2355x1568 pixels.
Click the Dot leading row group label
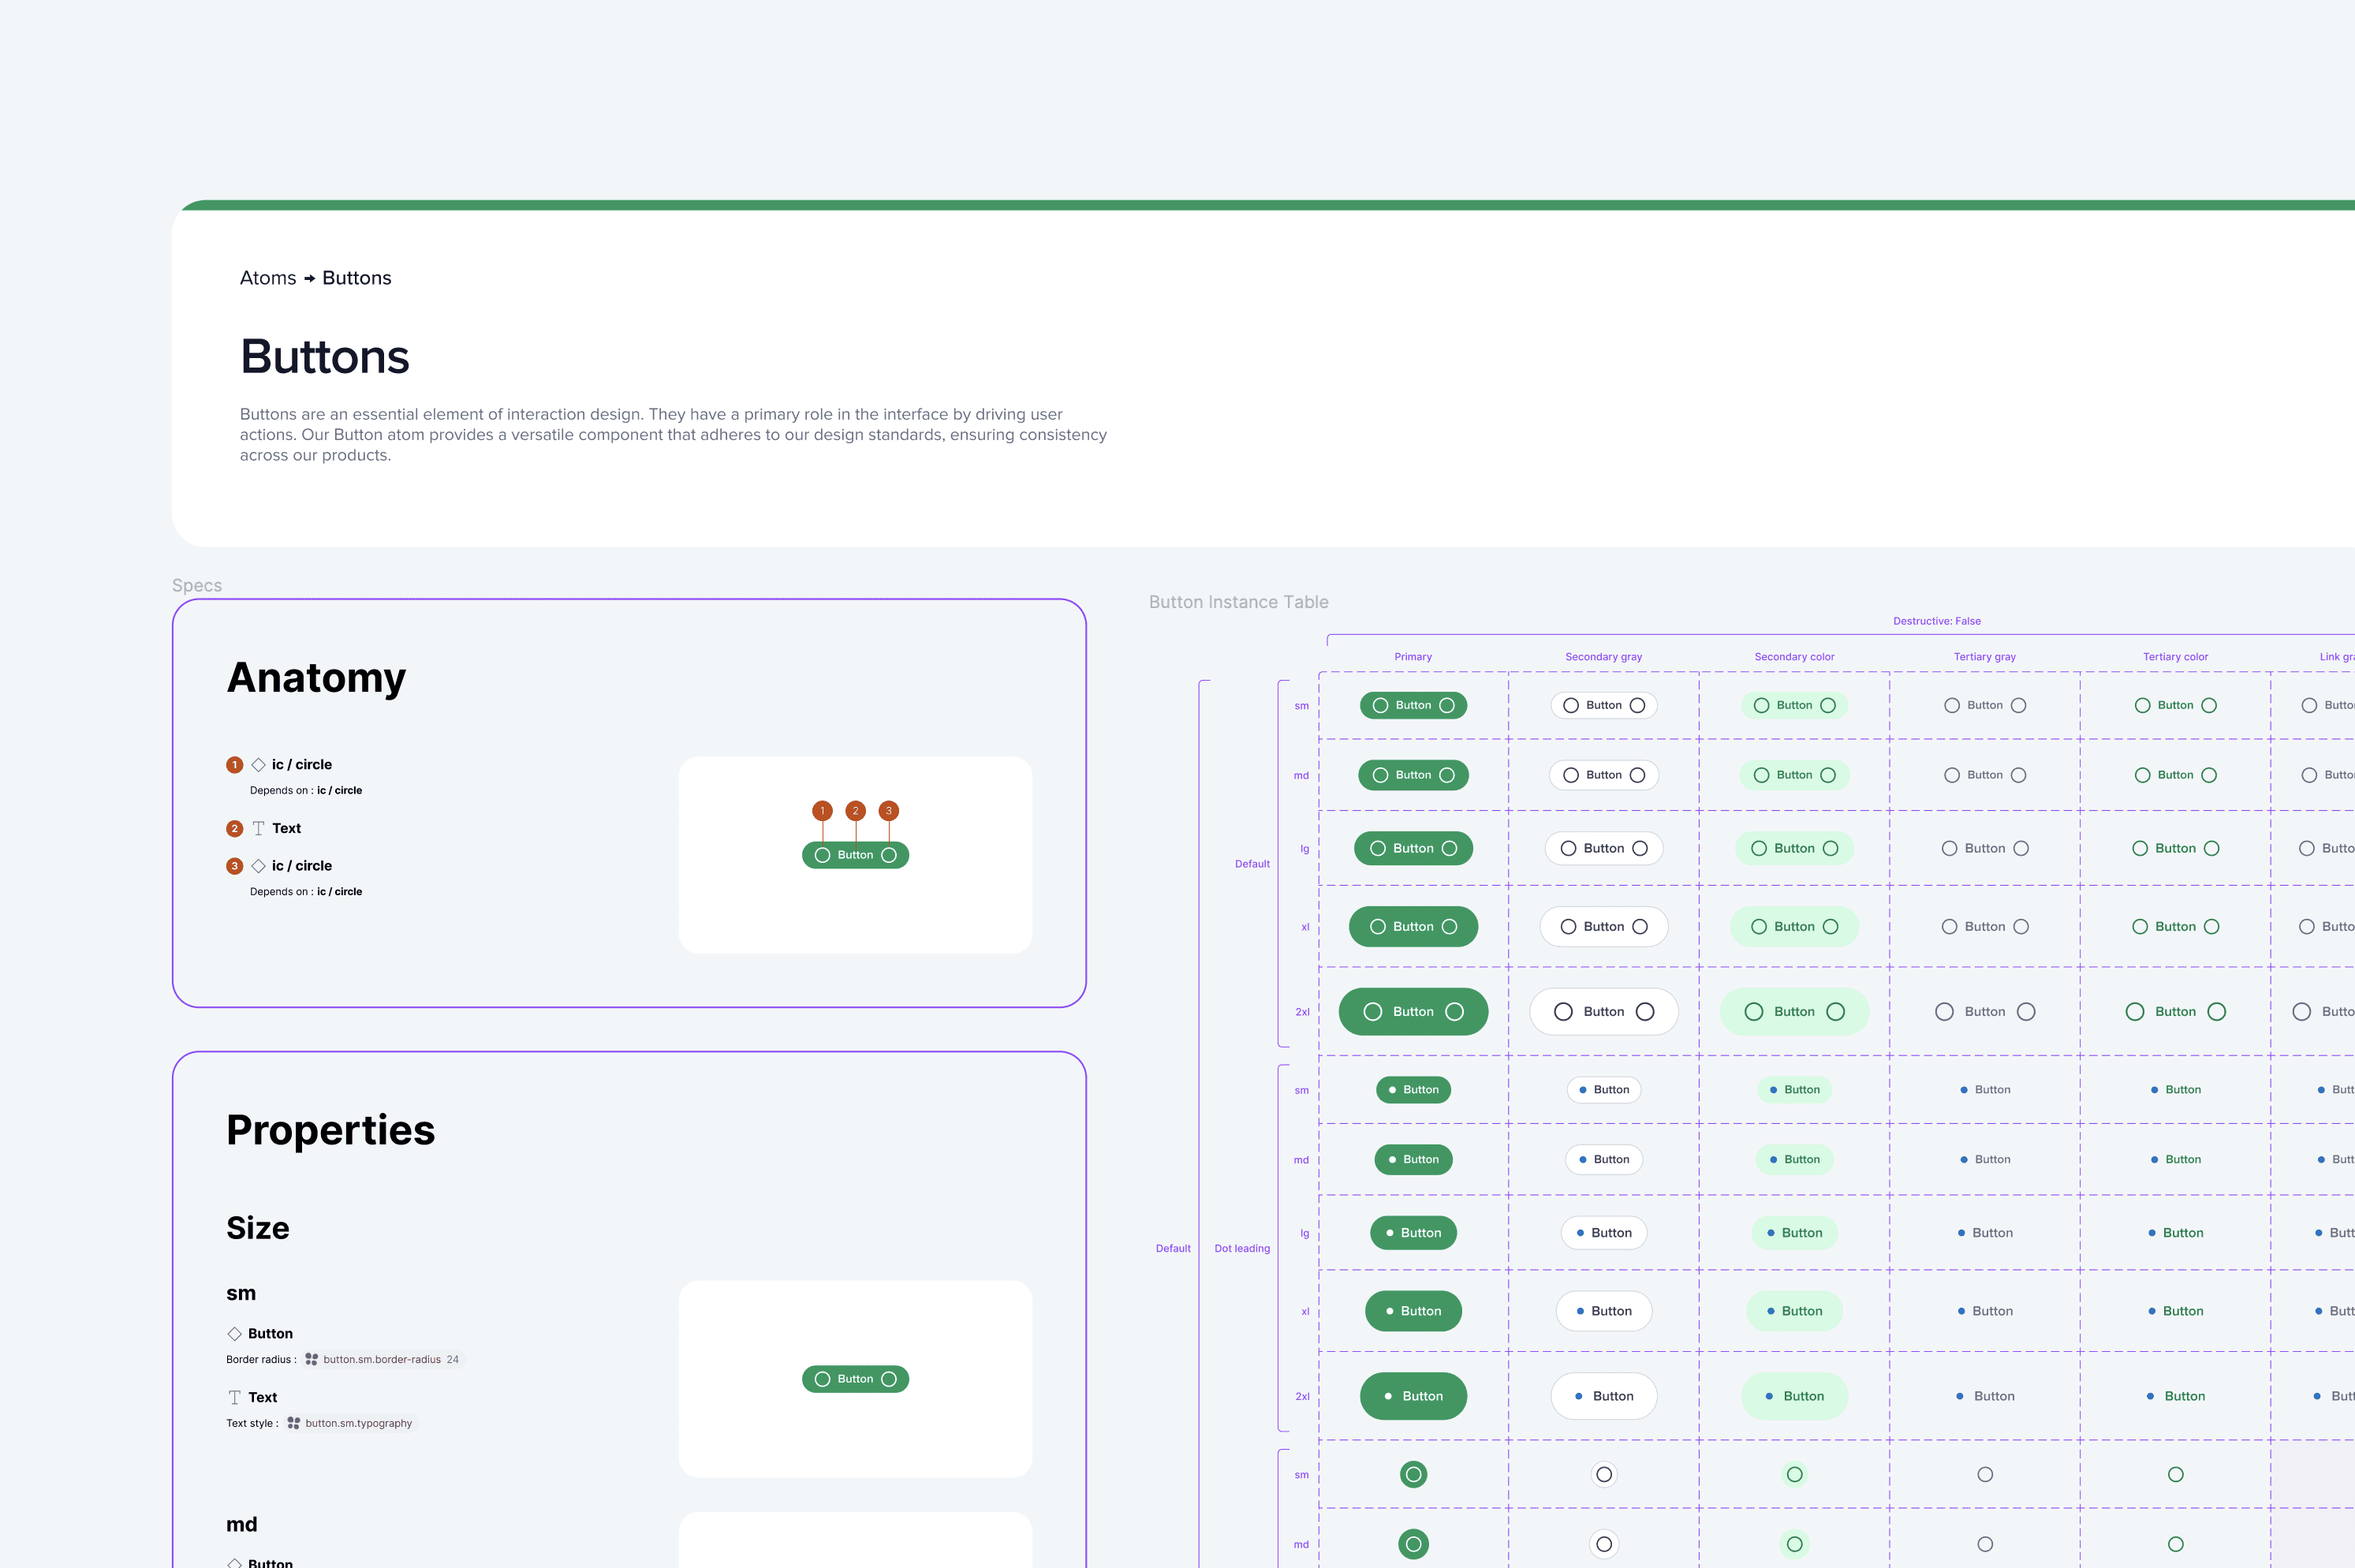[x=1241, y=1248]
